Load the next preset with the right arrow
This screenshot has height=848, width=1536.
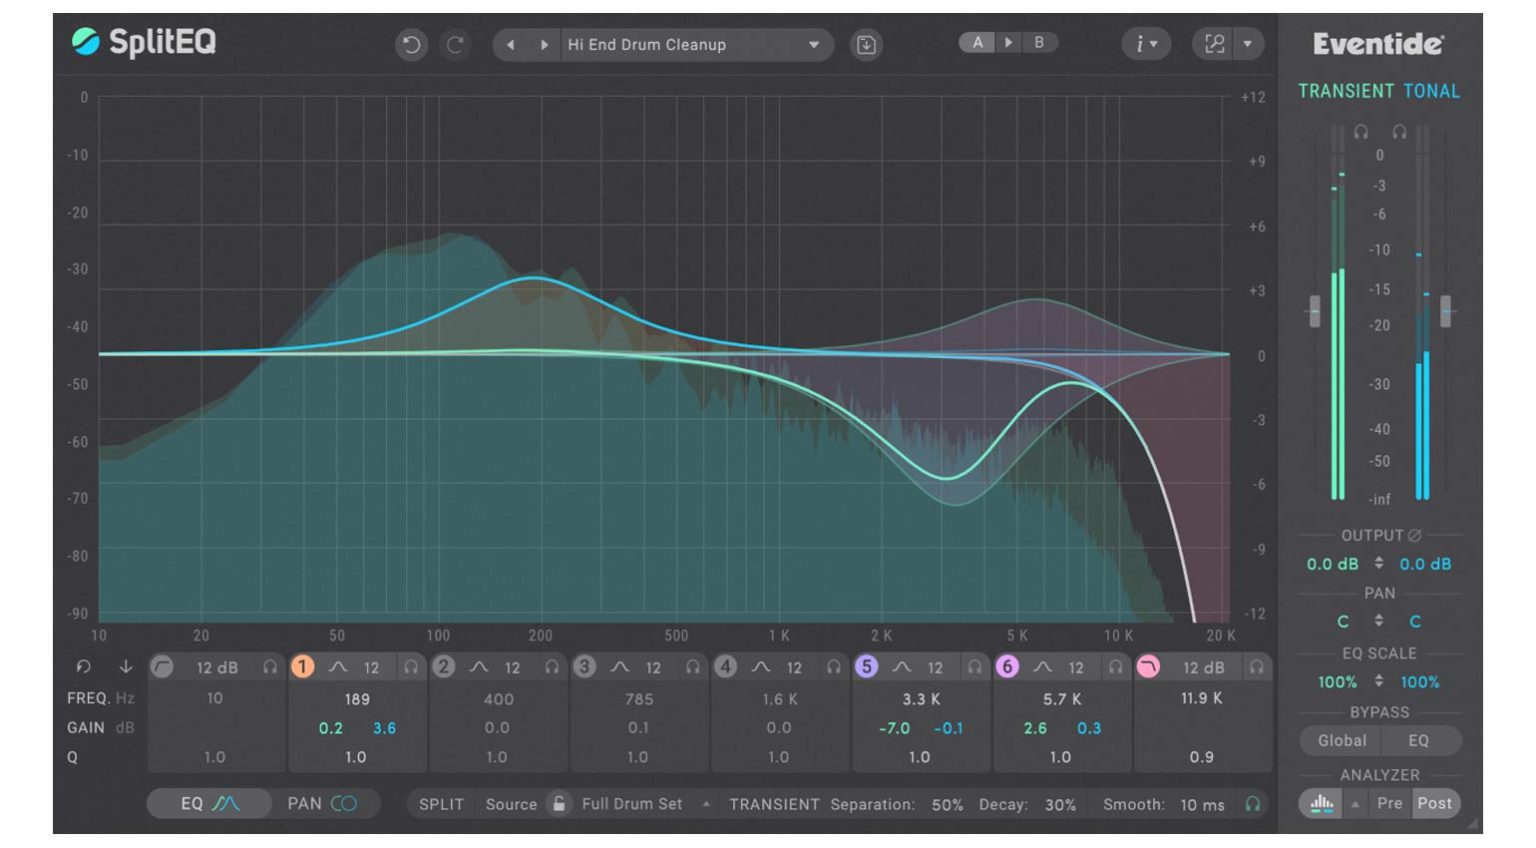[x=543, y=45]
